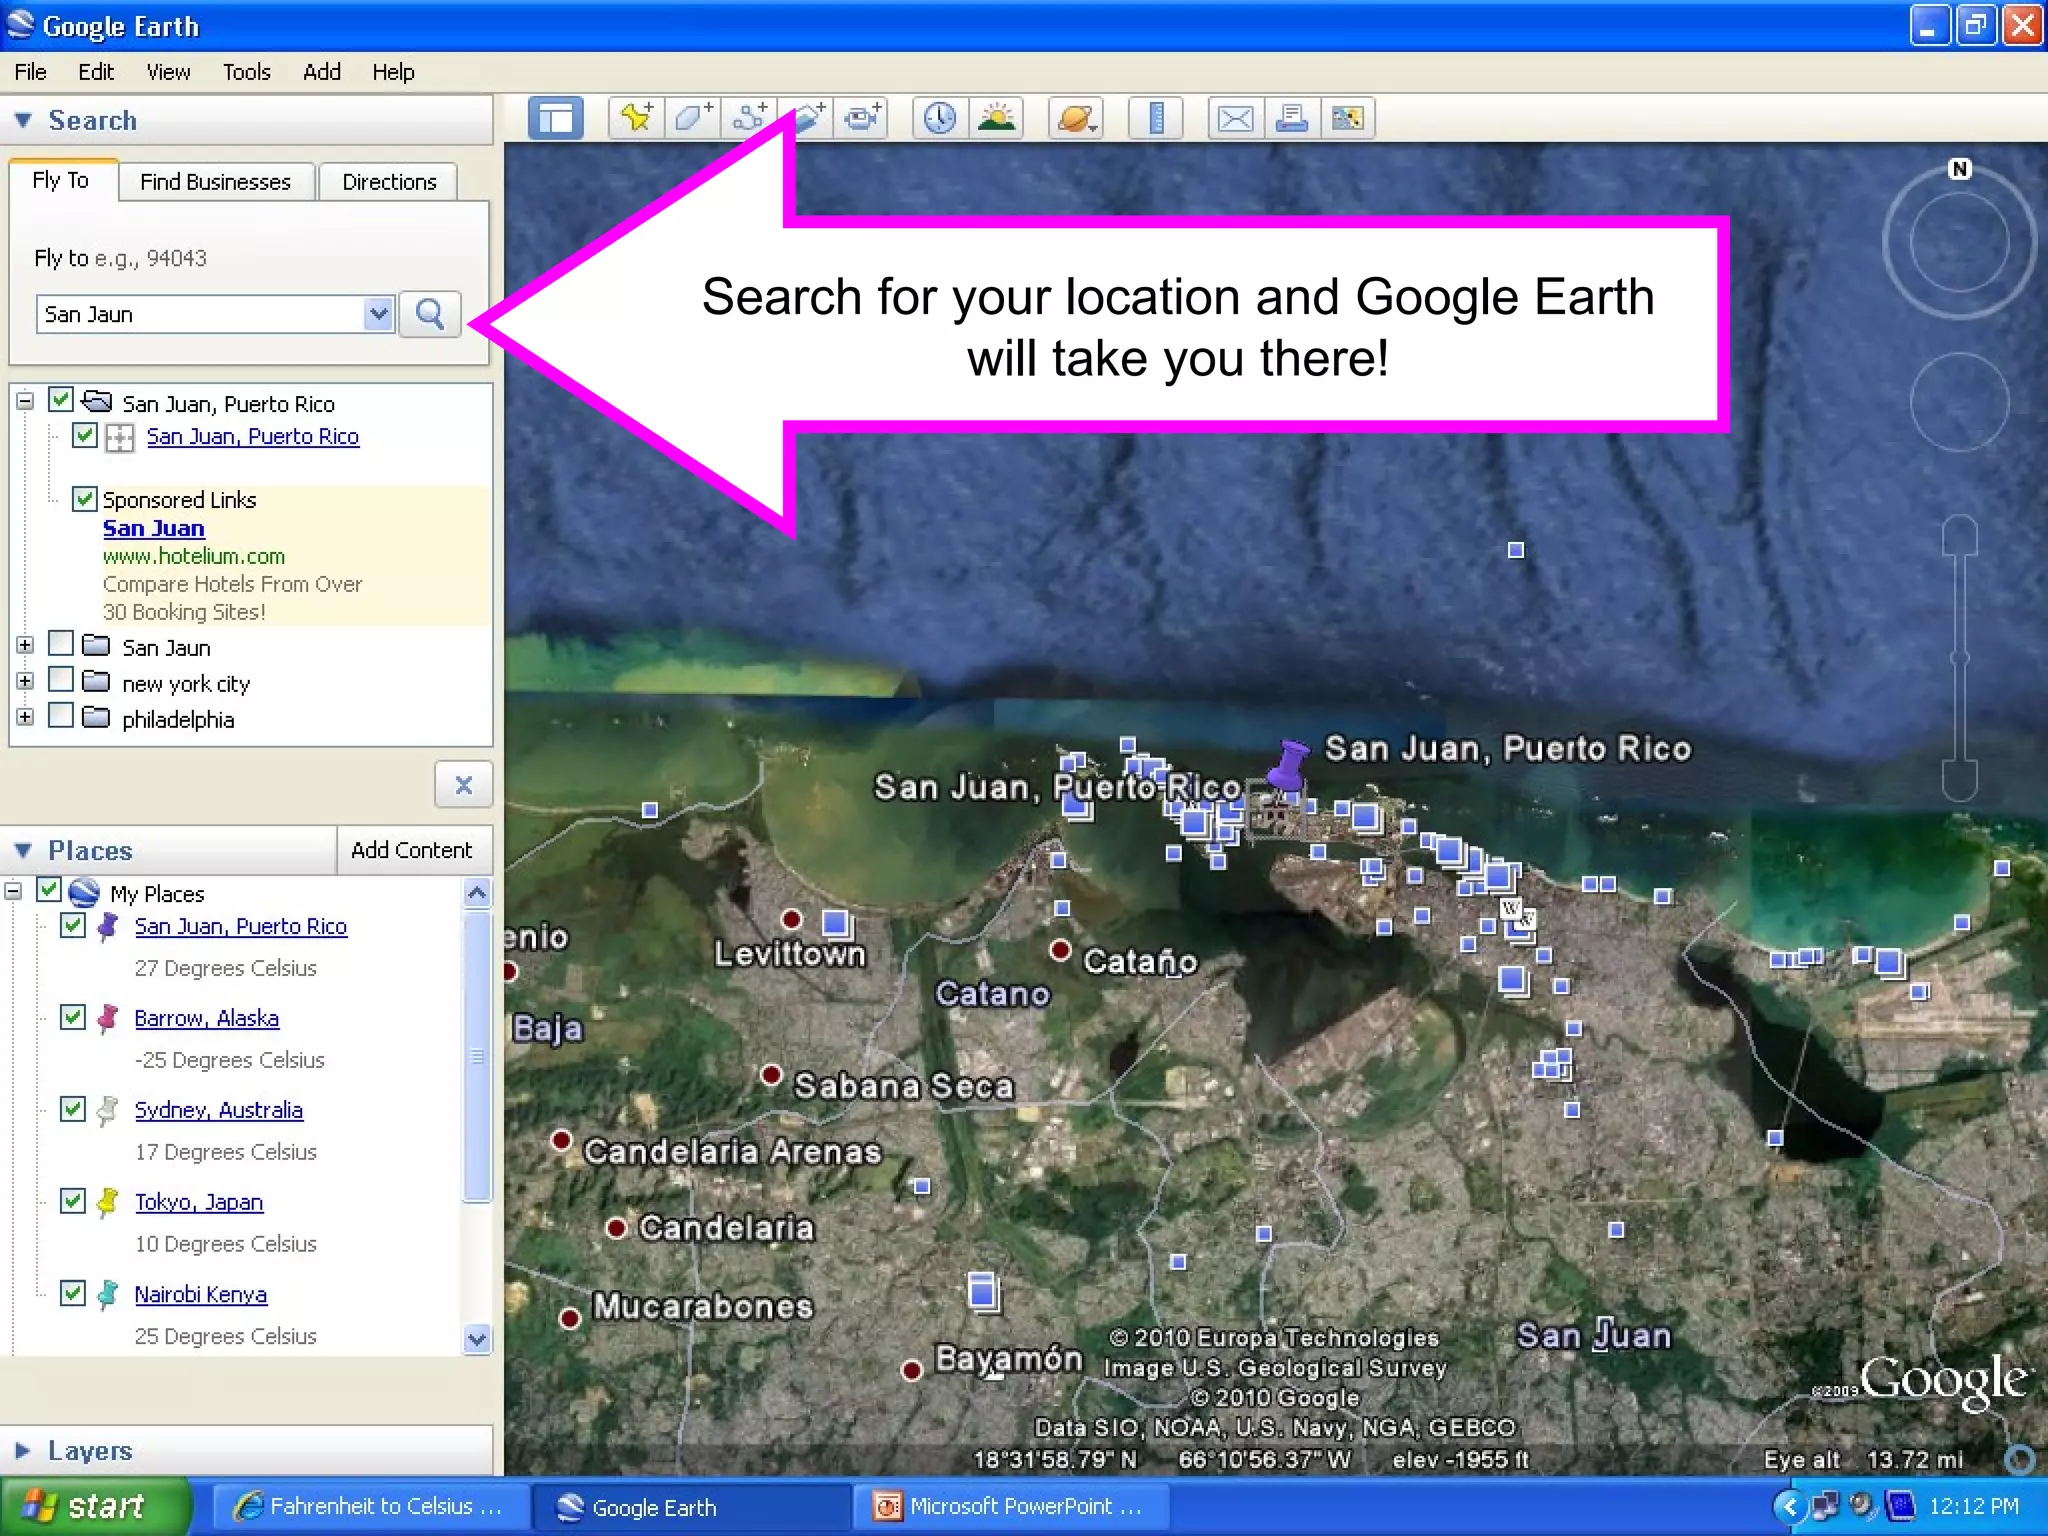2048x1536 pixels.
Task: Open the Fly To search history dropdown
Action: coord(378,314)
